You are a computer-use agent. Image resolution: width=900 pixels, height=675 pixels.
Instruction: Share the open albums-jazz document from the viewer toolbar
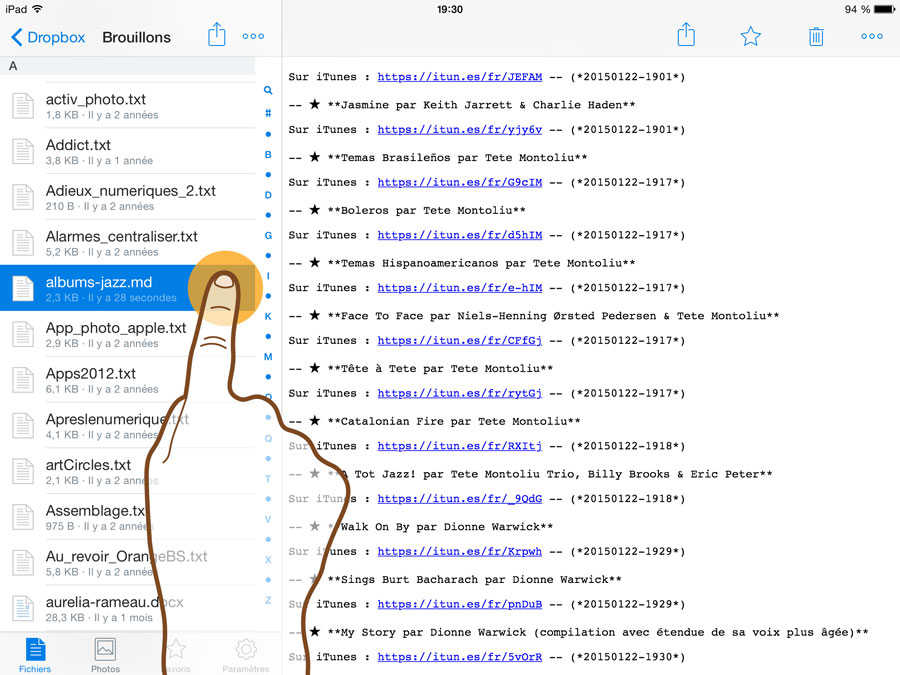pyautogui.click(x=686, y=35)
